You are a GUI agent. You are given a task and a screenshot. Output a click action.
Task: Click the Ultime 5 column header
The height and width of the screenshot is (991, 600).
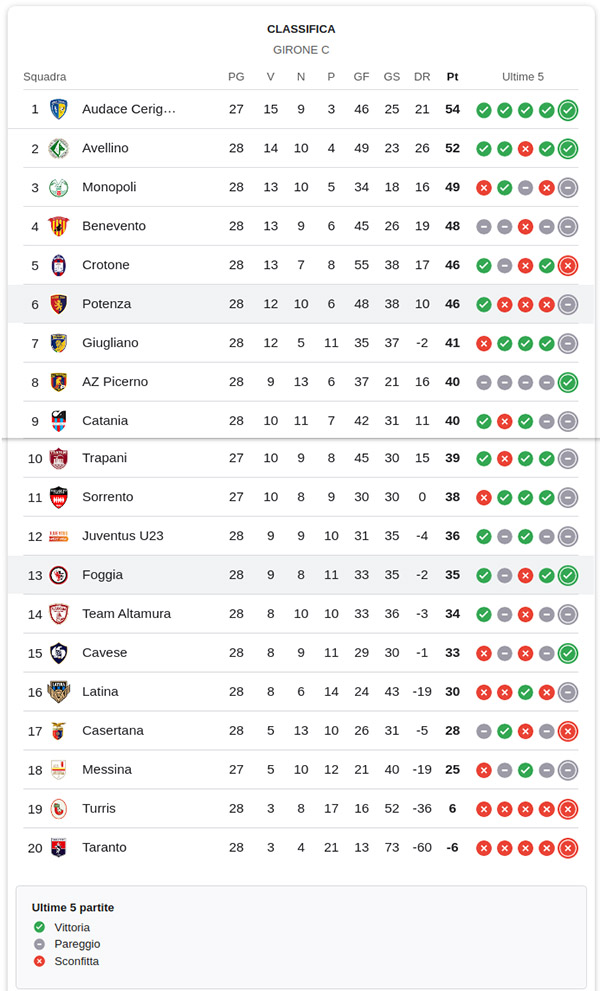(523, 77)
